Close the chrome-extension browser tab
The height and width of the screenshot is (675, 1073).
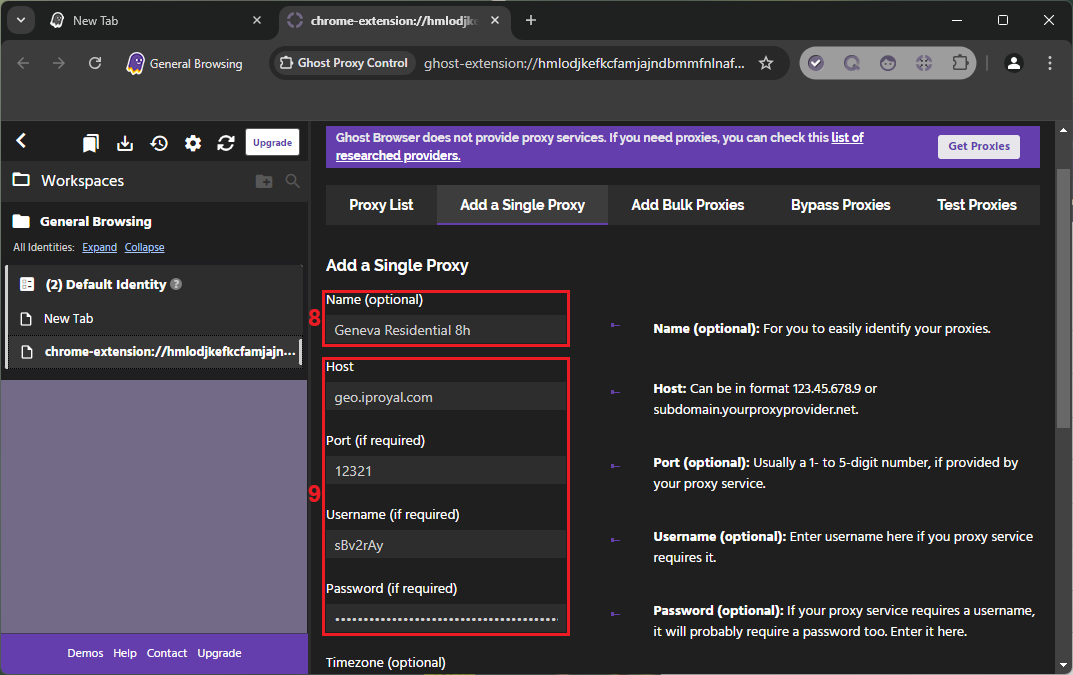coord(495,21)
